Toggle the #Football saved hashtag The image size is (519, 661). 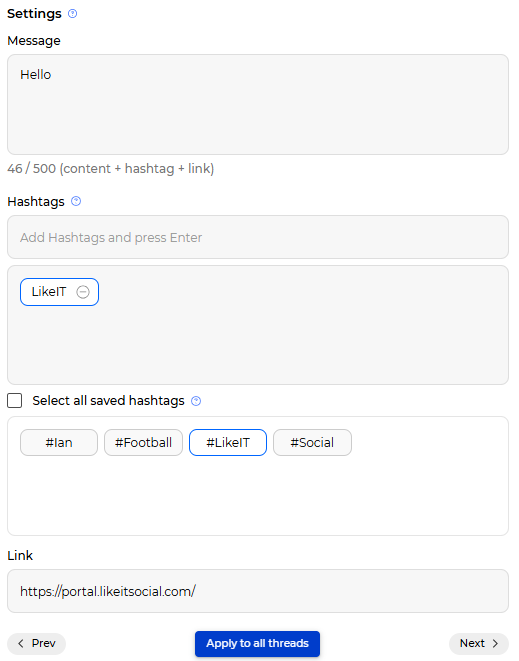pyautogui.click(x=143, y=443)
